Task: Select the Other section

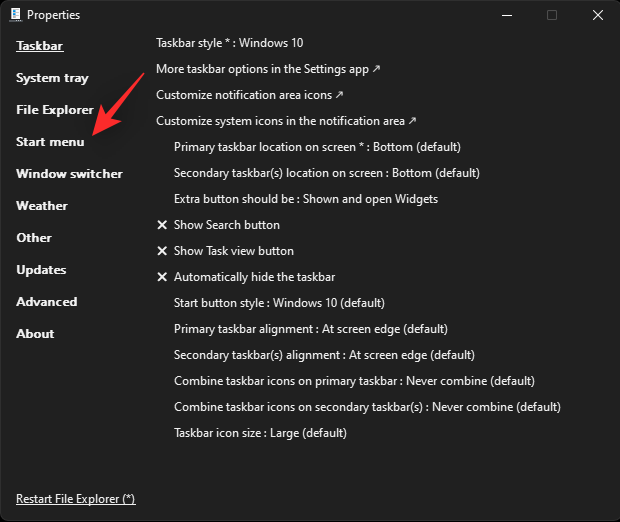Action: tap(34, 238)
